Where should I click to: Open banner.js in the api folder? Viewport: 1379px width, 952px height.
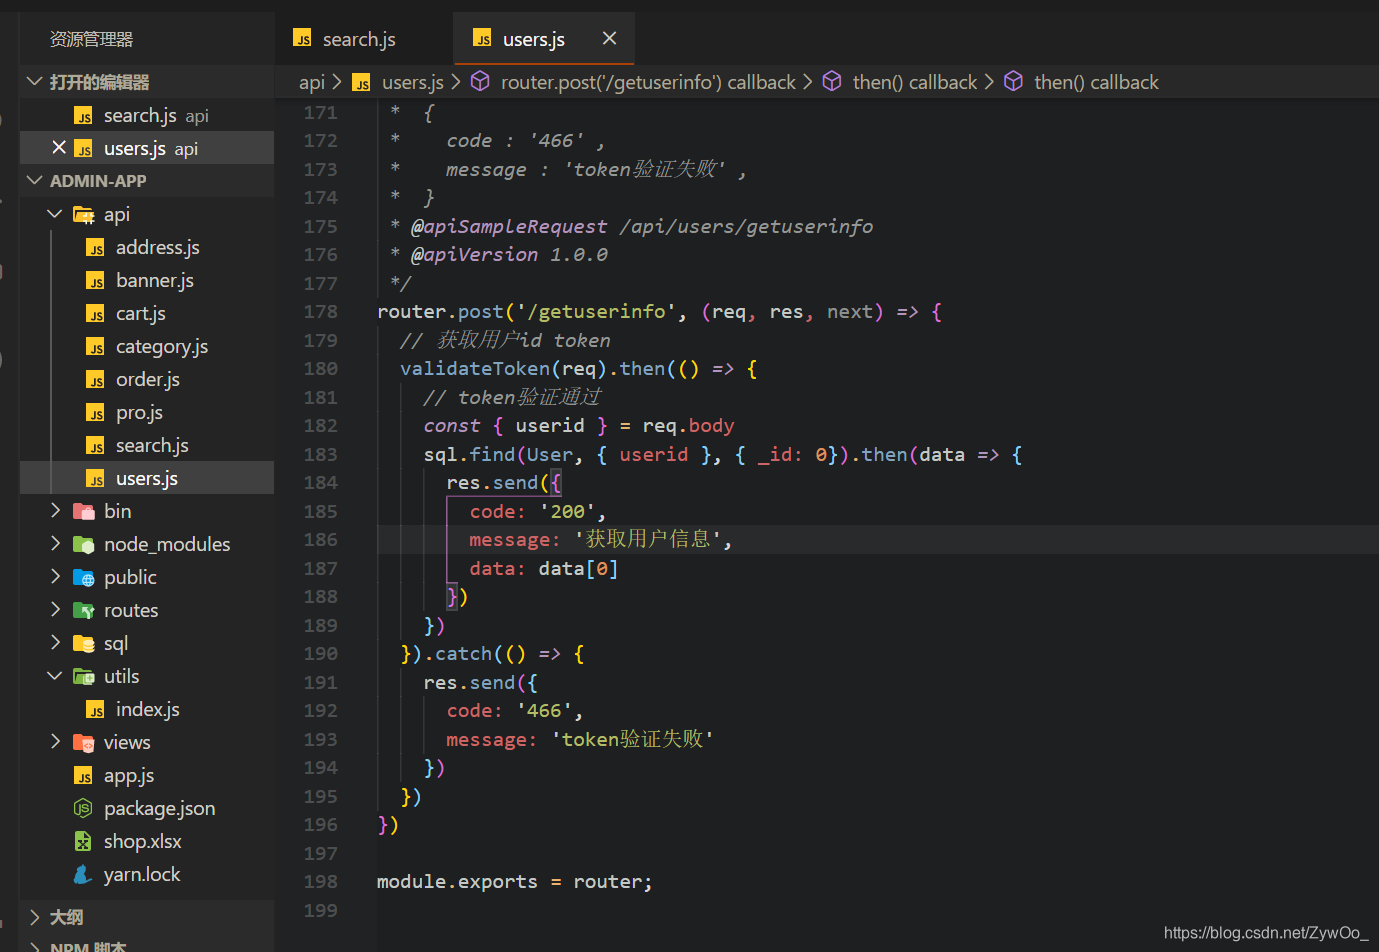[147, 280]
